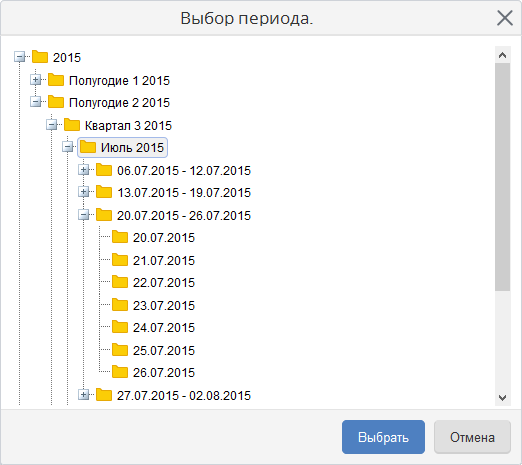Collapse the root 2015 year node
Viewport: 522px width, 465px height.
19,57
